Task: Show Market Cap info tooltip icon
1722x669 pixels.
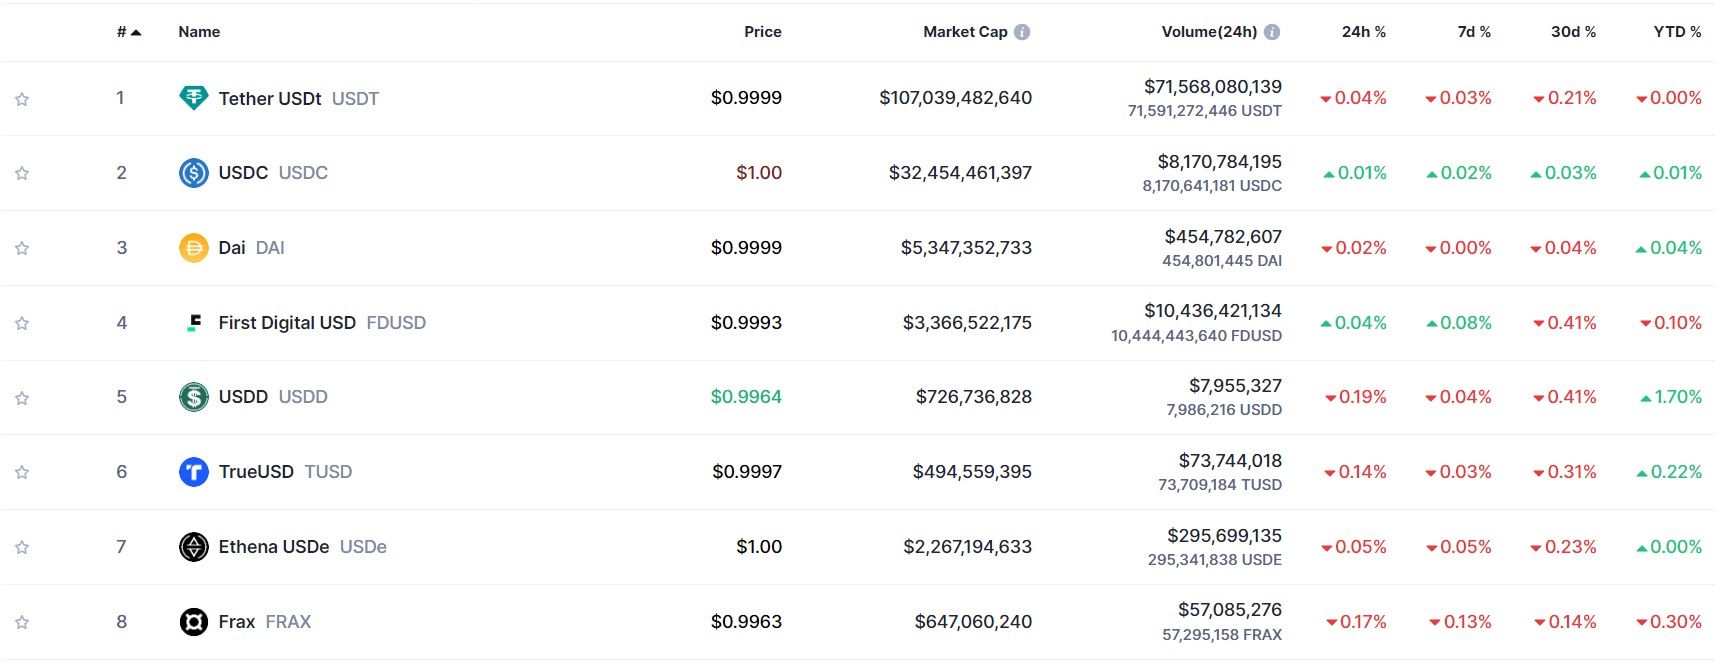Action: pos(1022,32)
